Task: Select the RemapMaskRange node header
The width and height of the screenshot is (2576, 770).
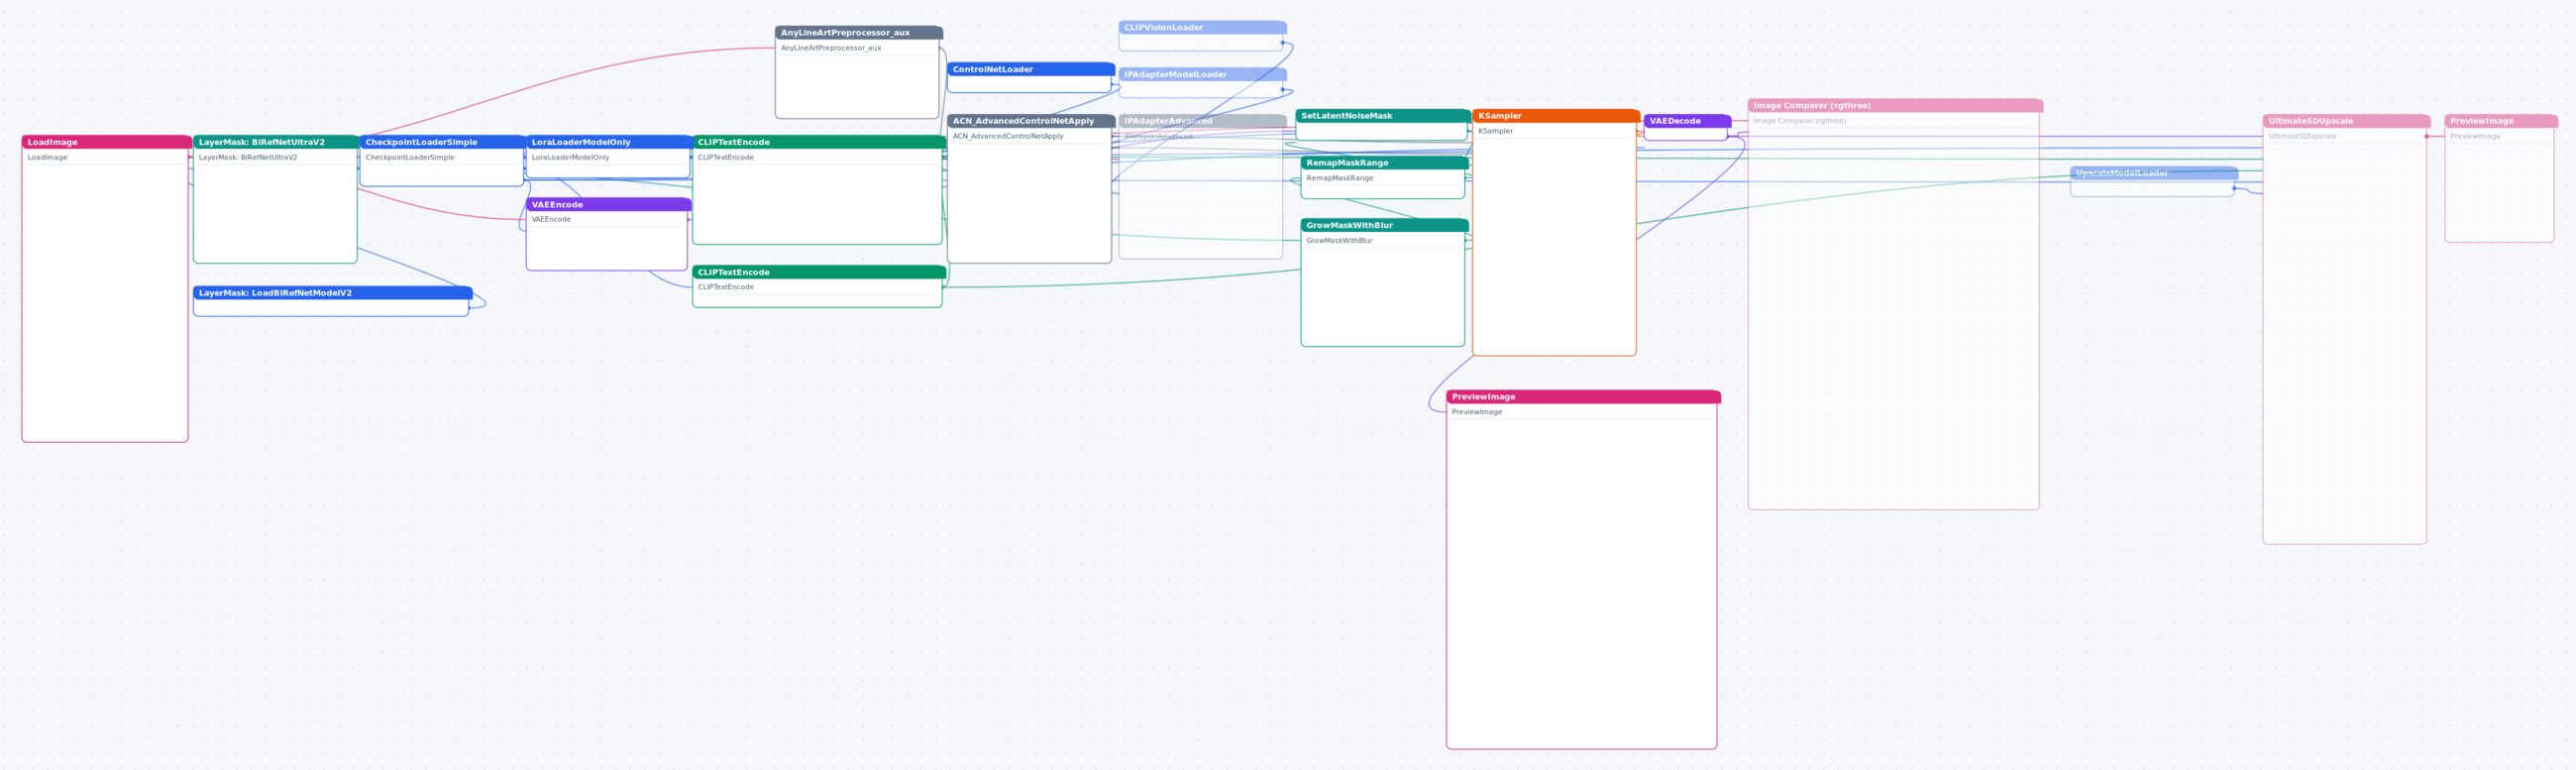Action: [1385, 162]
